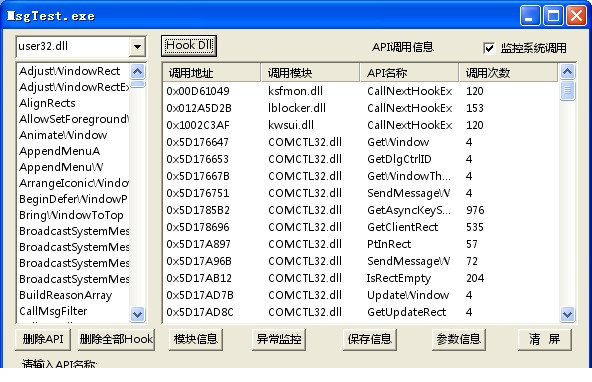Click the GetAsyncKeyS... API name
The height and width of the screenshot is (382, 592).
point(409,210)
